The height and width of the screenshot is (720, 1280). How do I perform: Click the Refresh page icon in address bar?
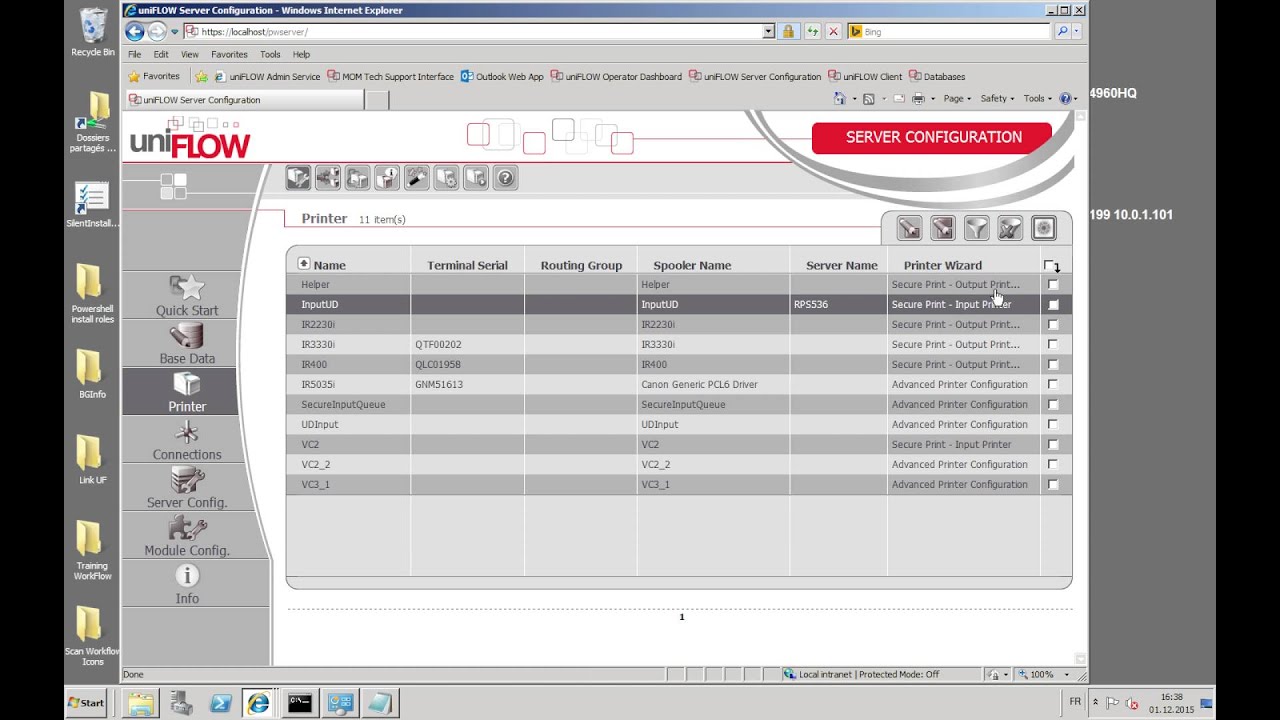pyautogui.click(x=812, y=32)
